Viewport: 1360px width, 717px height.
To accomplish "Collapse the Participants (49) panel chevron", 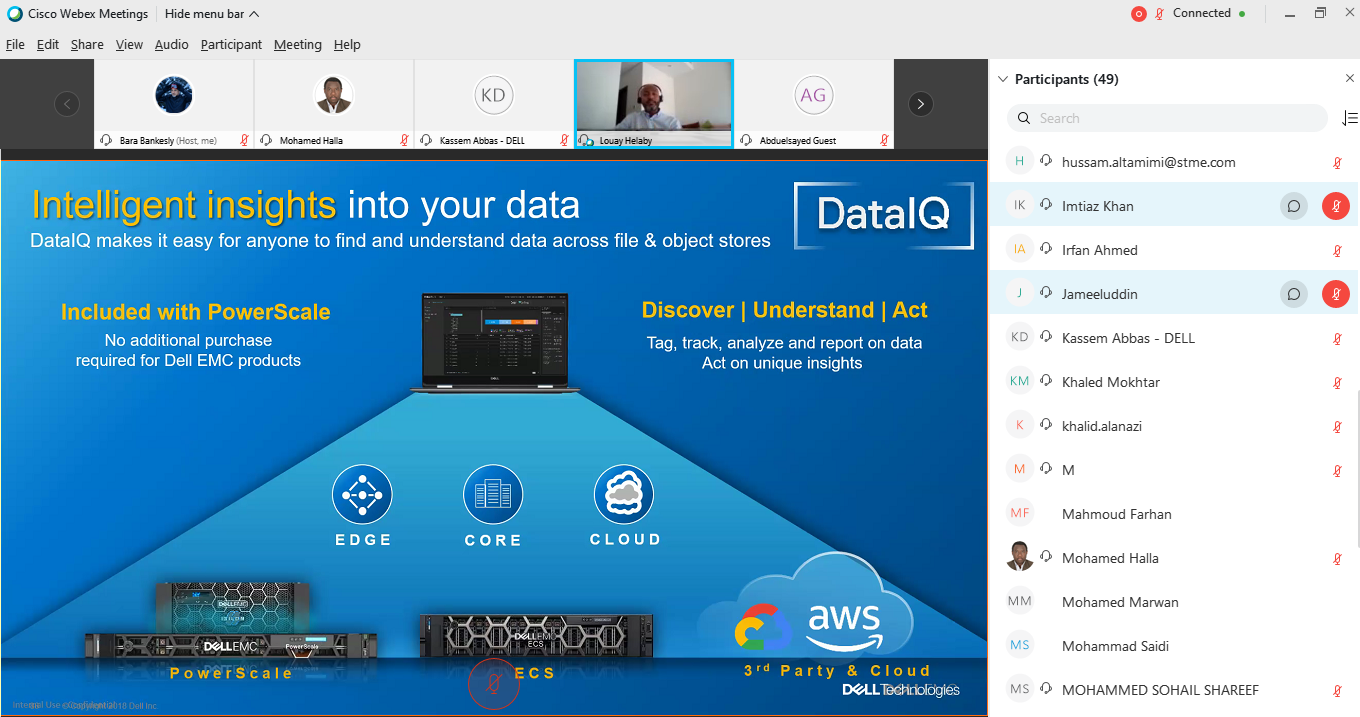I will (x=1003, y=79).
